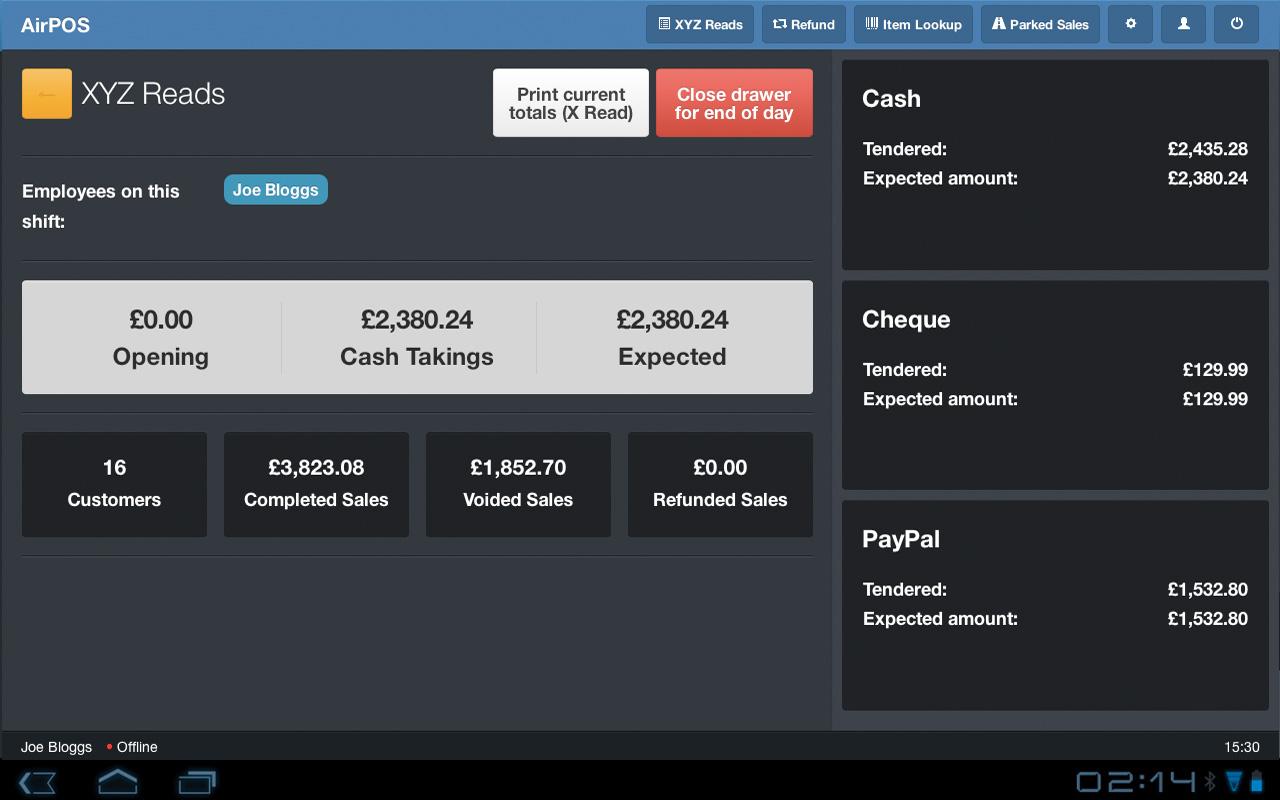The image size is (1280, 800).
Task: Click PayPal expected amount value
Action: point(1208,619)
